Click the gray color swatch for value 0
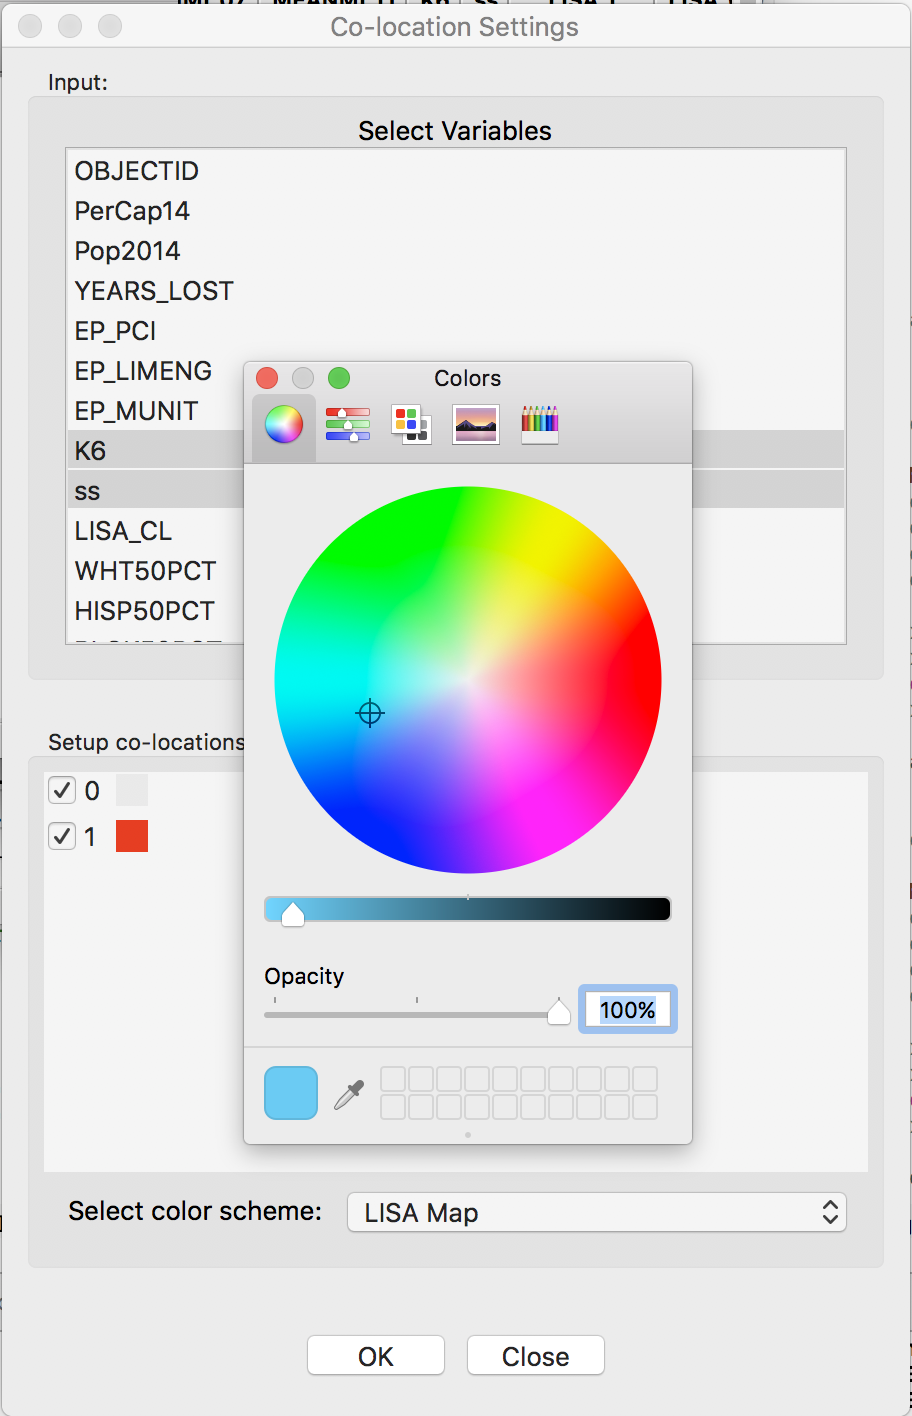 point(132,790)
